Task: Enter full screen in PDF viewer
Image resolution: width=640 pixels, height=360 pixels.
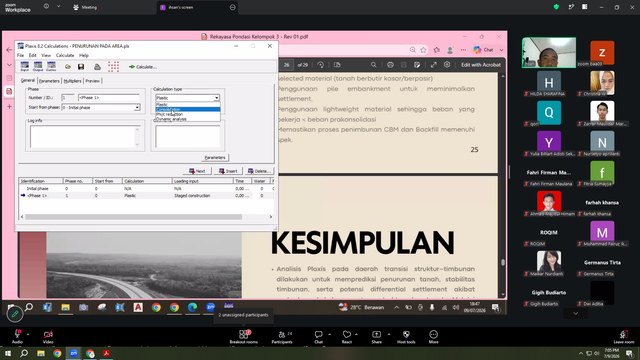Action: 433,65
